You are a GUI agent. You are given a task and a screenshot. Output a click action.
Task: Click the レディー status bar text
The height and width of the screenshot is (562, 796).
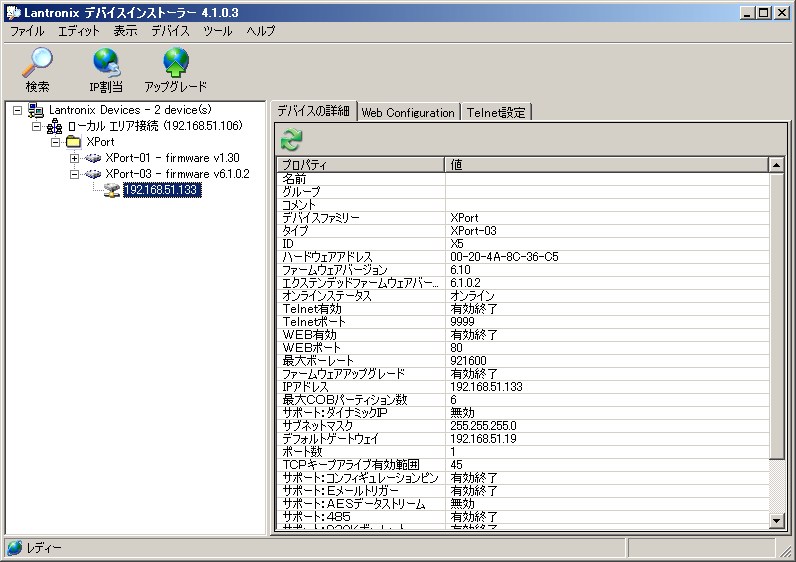[x=44, y=548]
